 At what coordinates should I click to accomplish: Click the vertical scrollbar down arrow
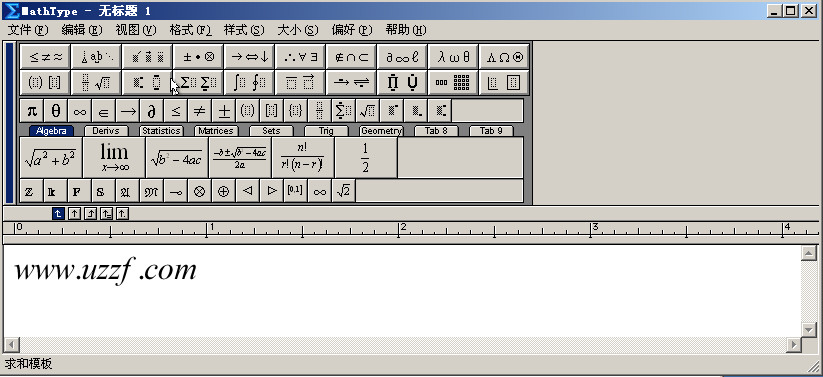pyautogui.click(x=808, y=329)
